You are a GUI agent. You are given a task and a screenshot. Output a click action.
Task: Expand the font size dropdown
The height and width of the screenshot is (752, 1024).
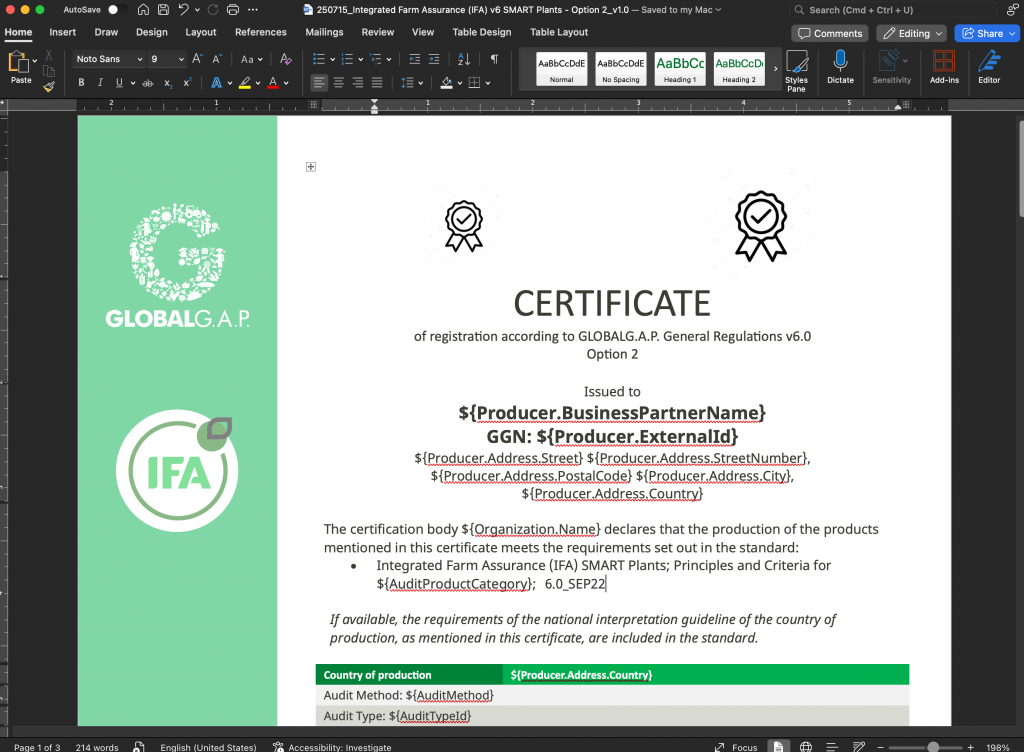pos(180,60)
